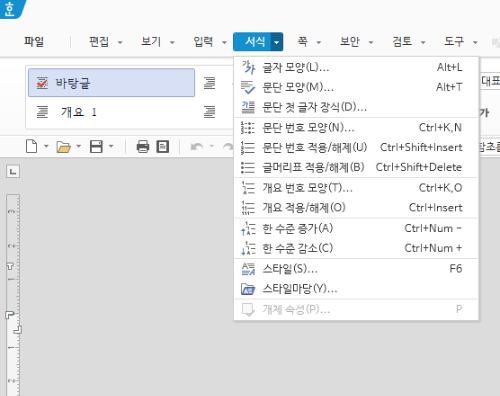Click paragraph icon right of 바탕글
Screen dimensions: 500x396
point(210,83)
